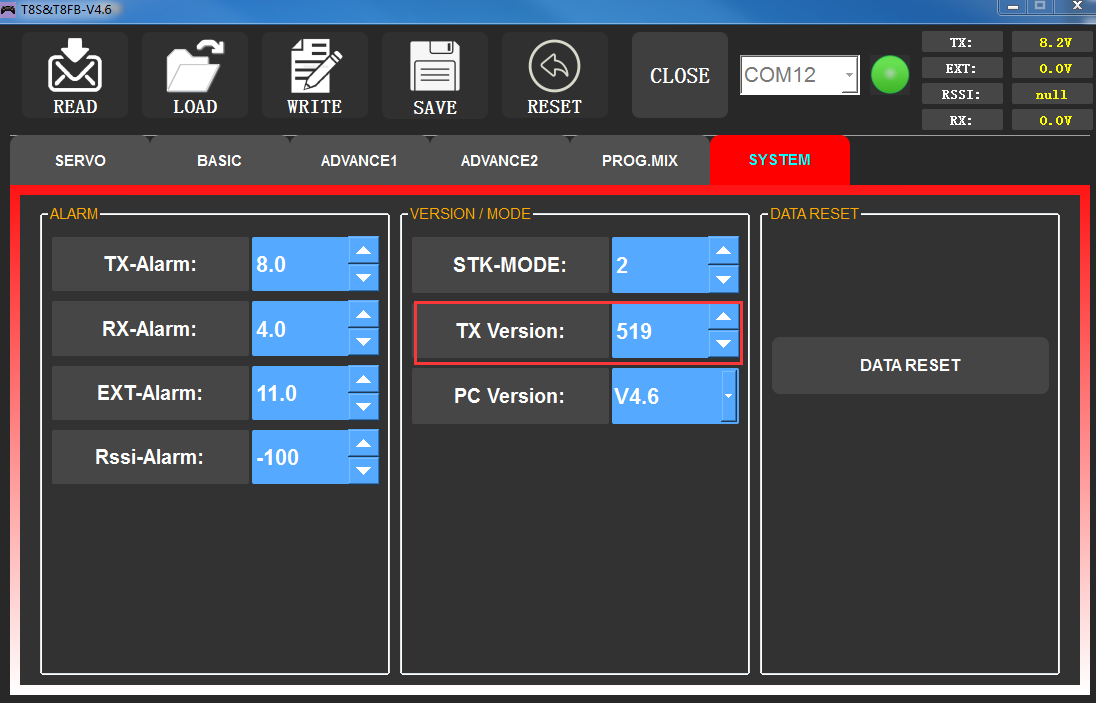This screenshot has height=703, width=1096.
Task: Increase the Rssi-Alarm value
Action: tap(363, 443)
